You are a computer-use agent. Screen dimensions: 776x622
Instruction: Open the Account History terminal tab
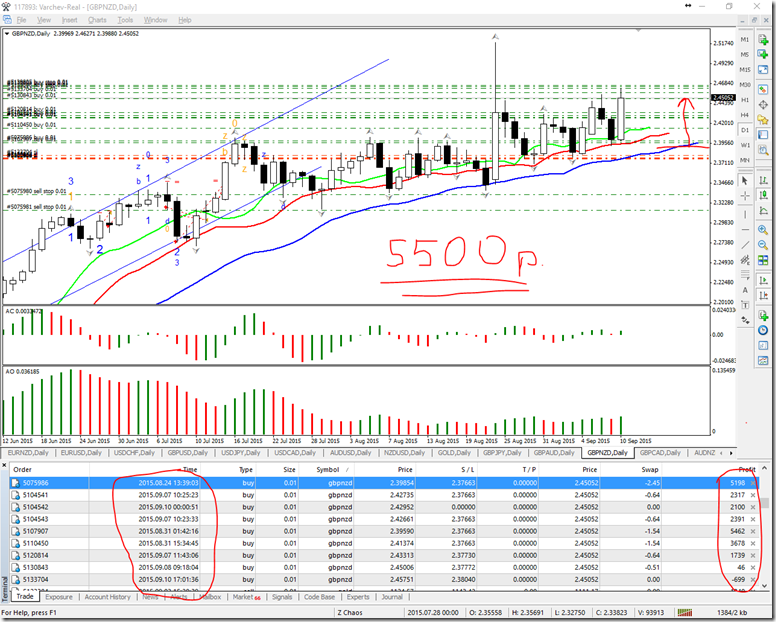(x=107, y=597)
